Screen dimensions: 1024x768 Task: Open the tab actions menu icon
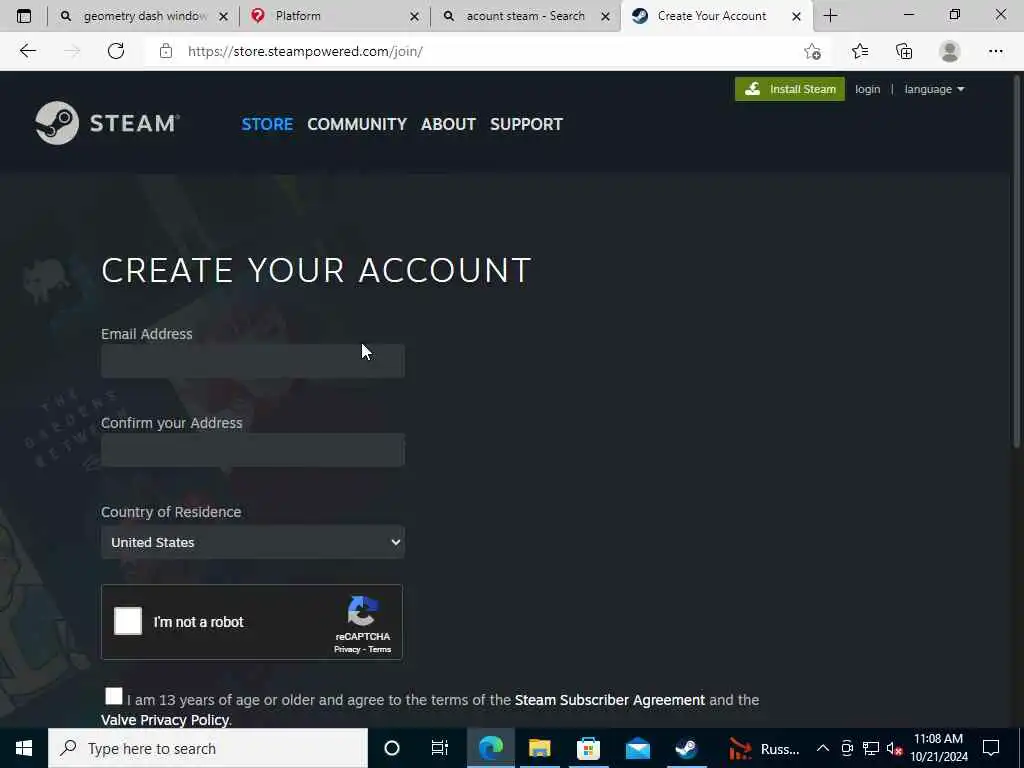[24, 16]
